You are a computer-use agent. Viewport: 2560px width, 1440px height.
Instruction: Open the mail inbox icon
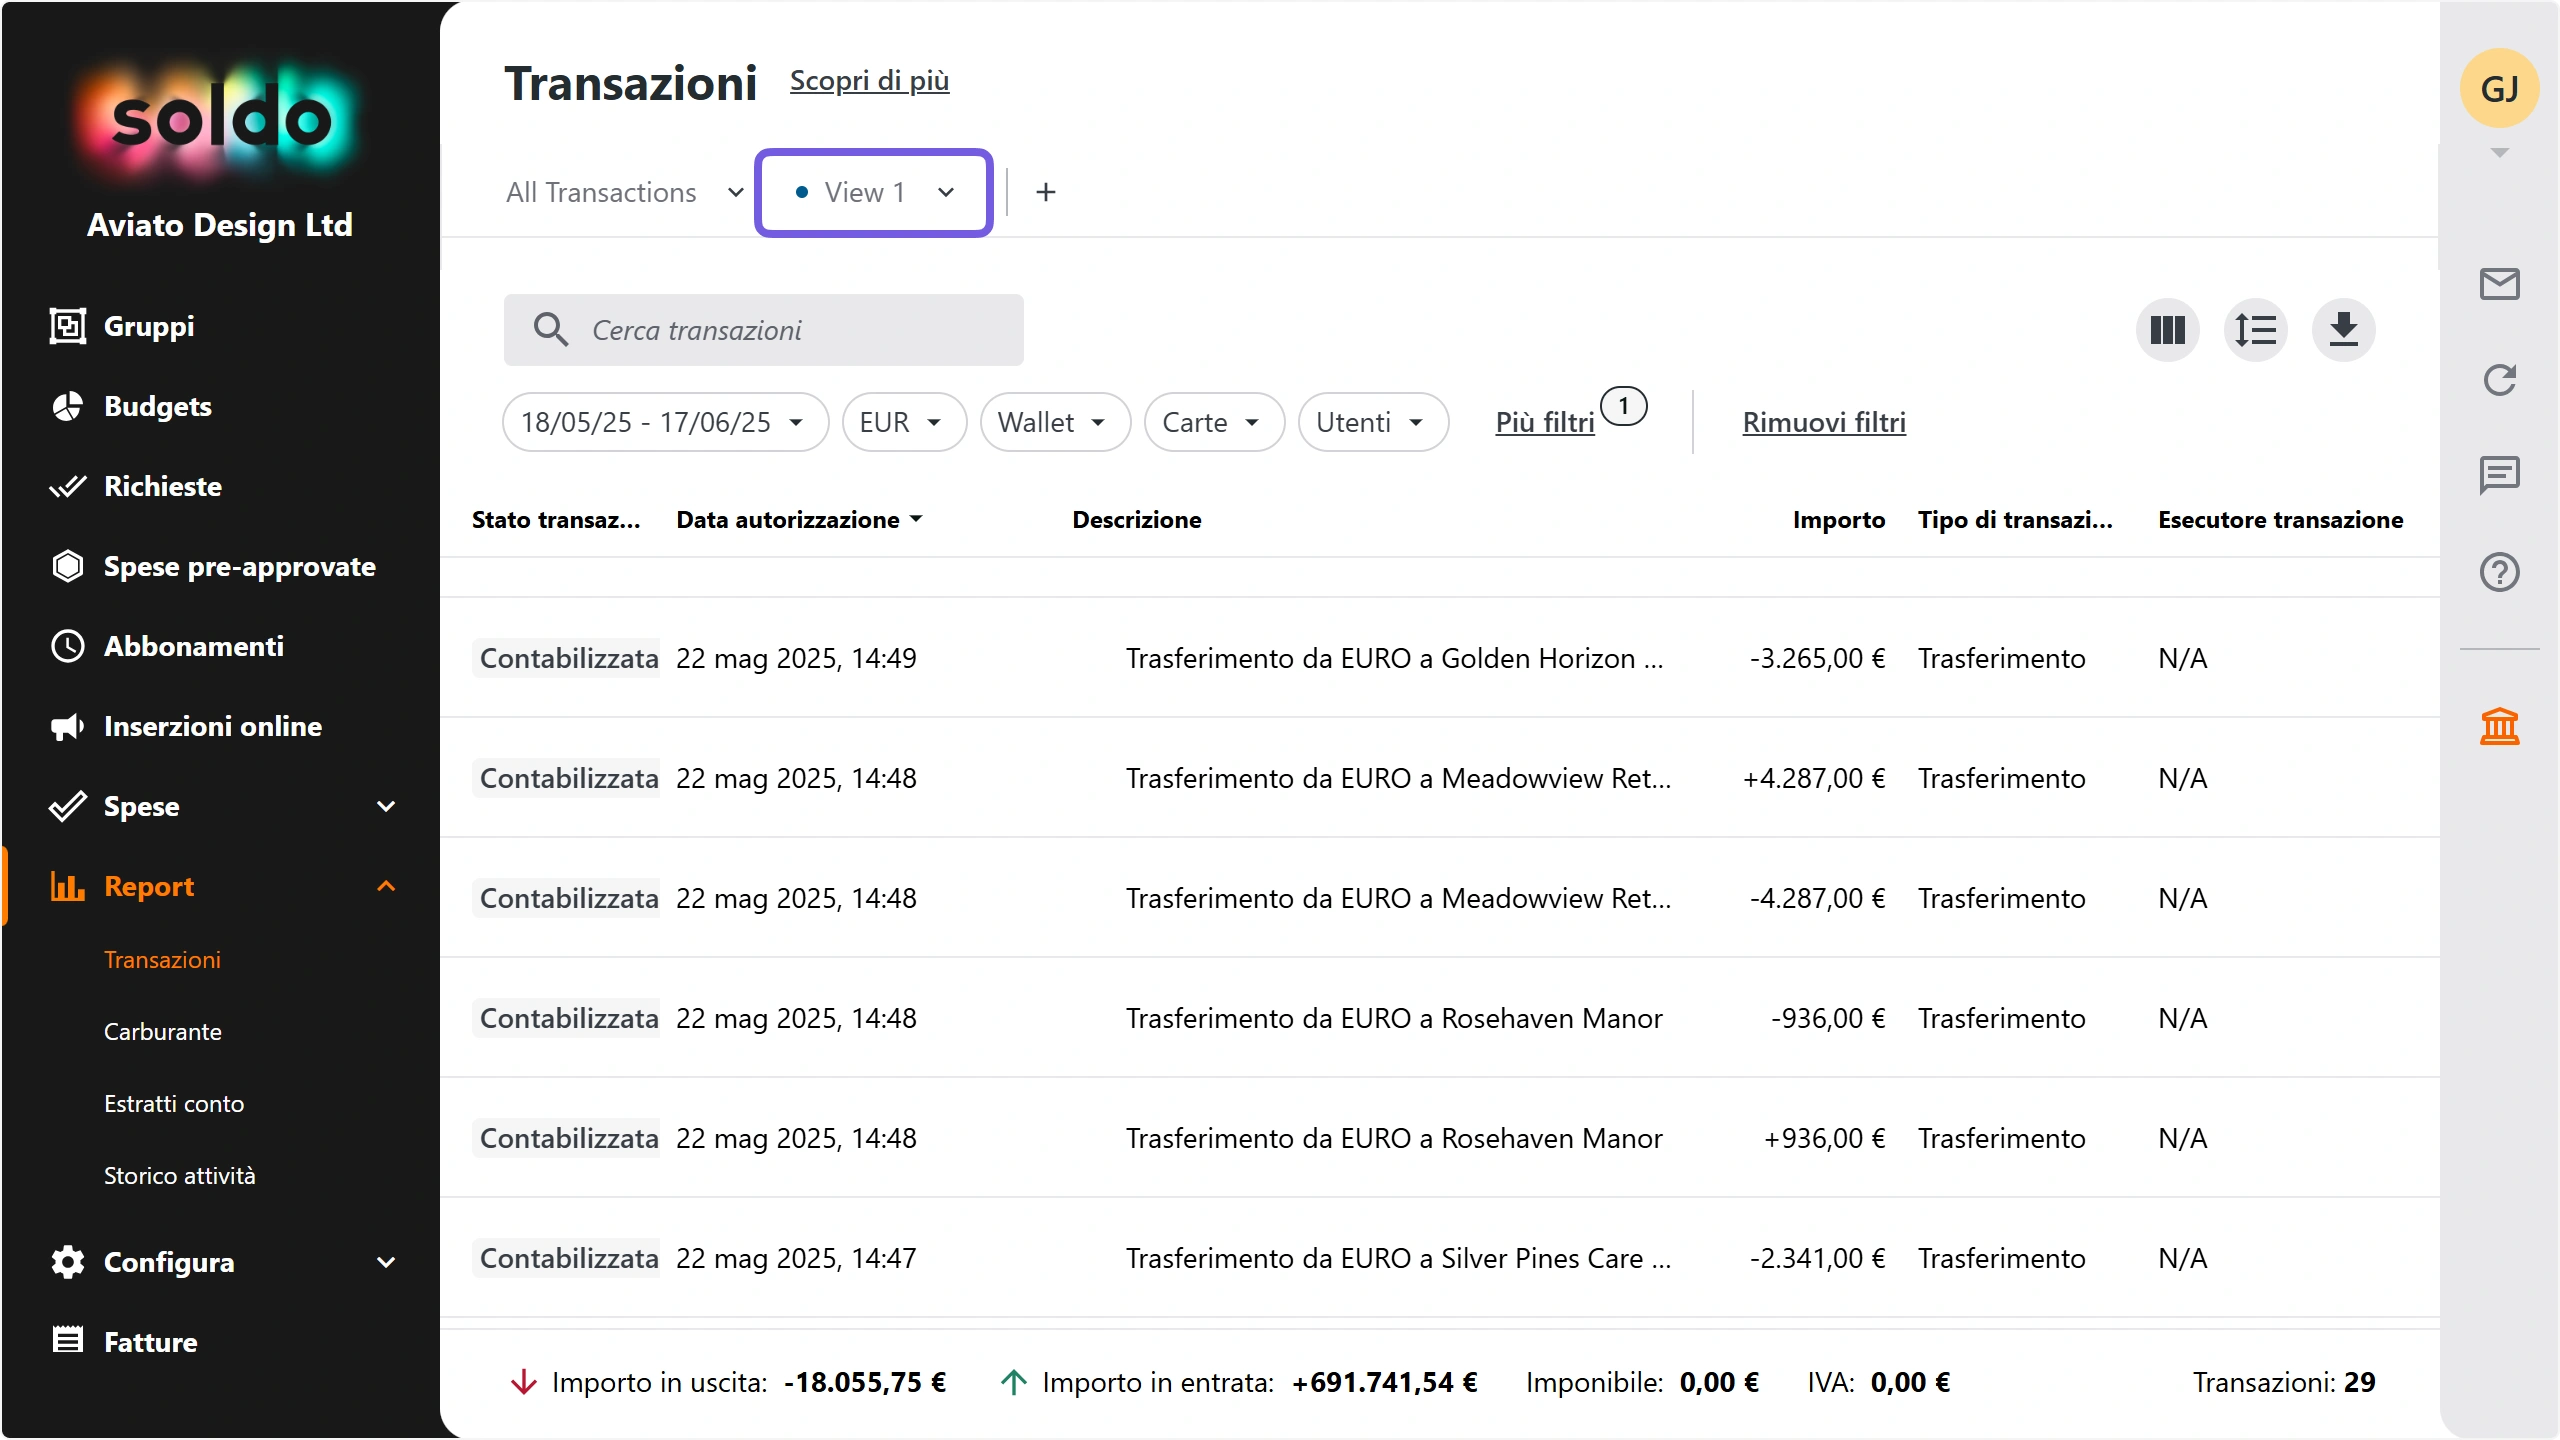pyautogui.click(x=2499, y=284)
